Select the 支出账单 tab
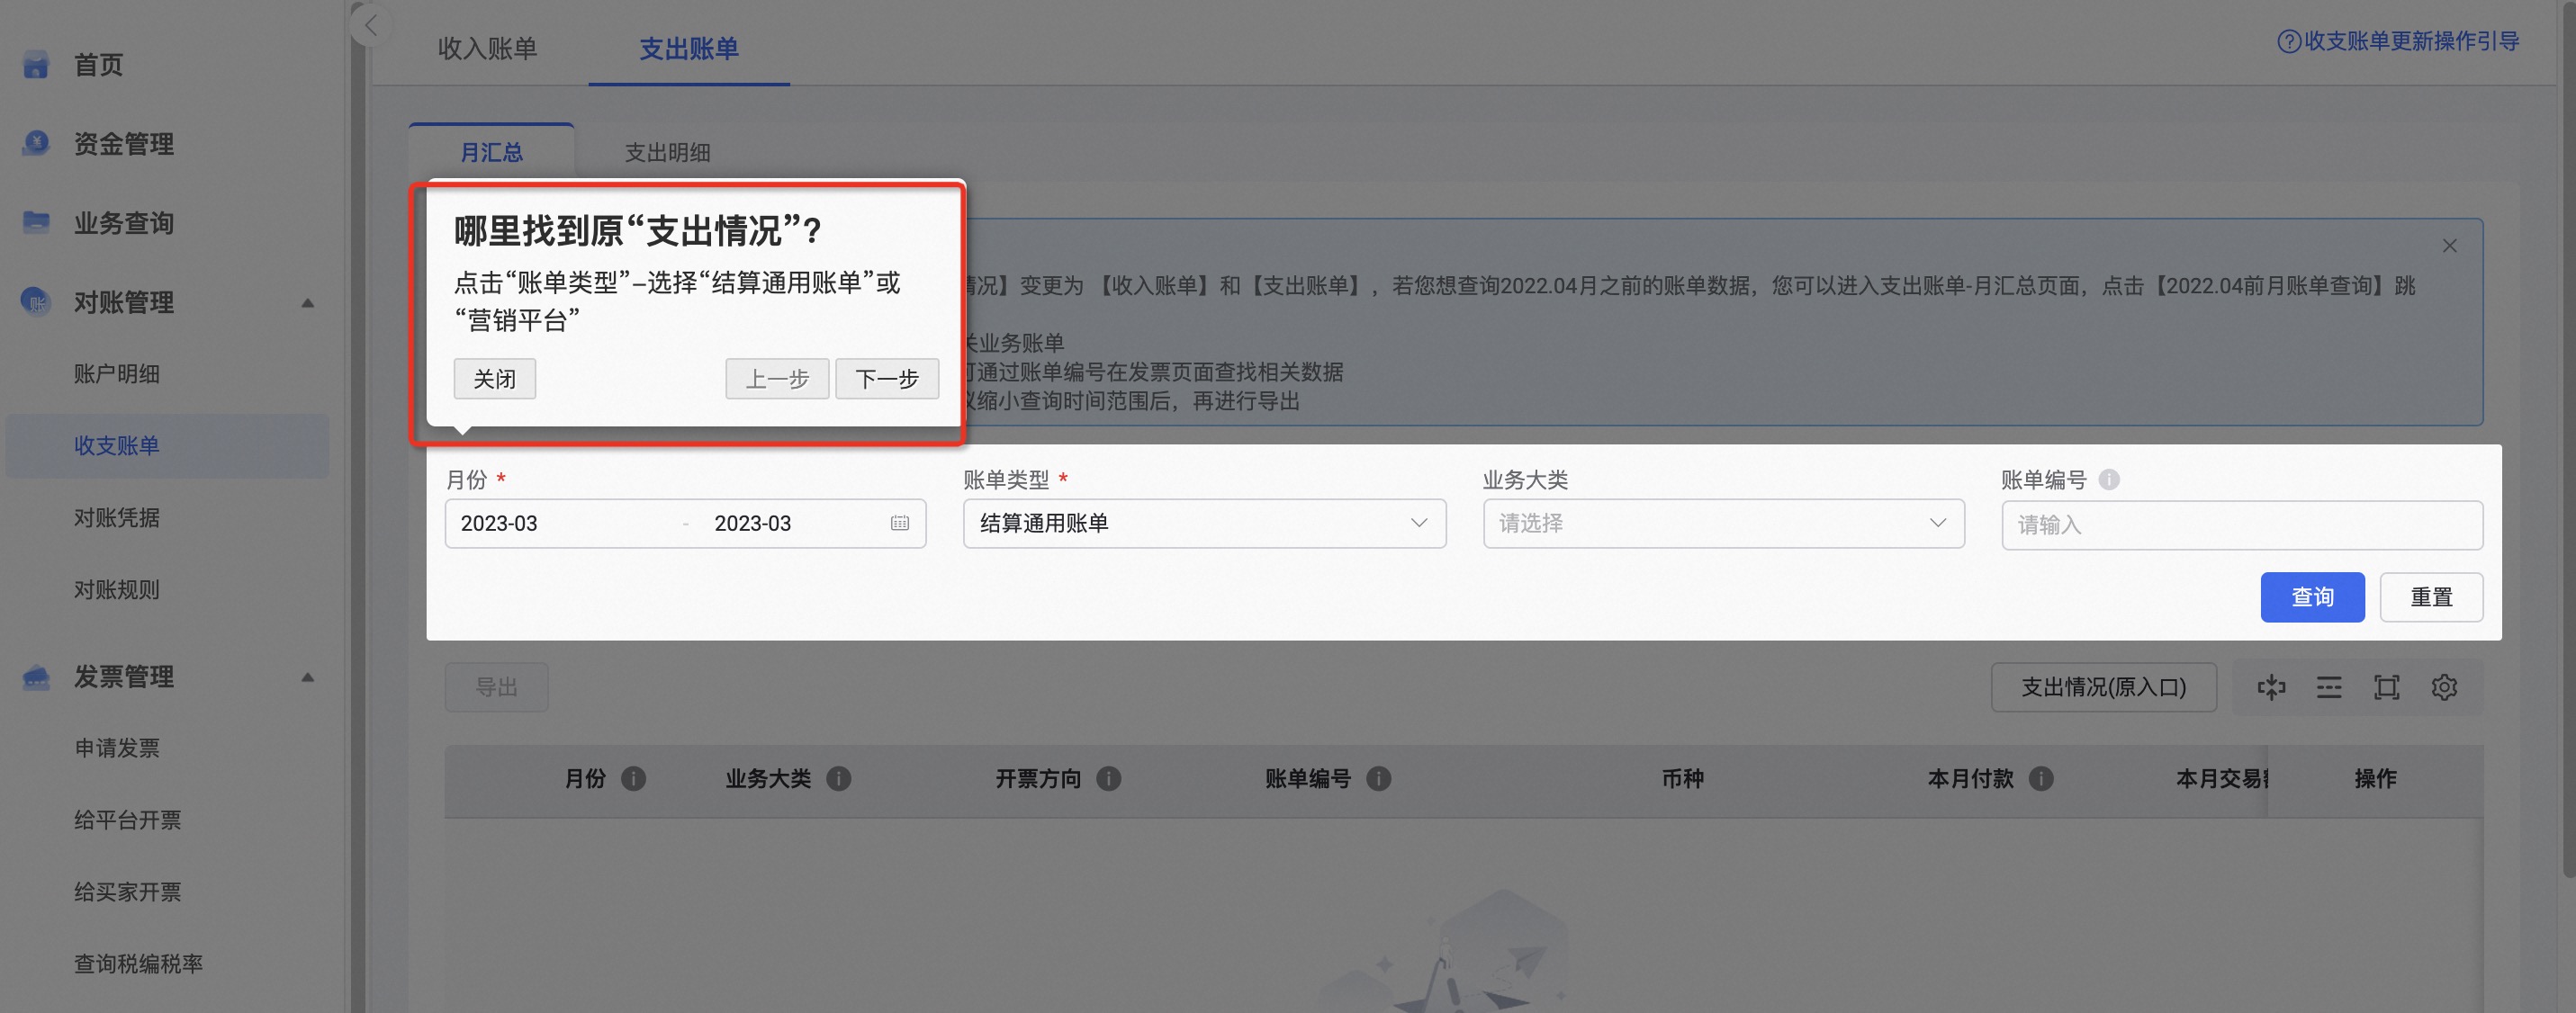 pyautogui.click(x=689, y=48)
